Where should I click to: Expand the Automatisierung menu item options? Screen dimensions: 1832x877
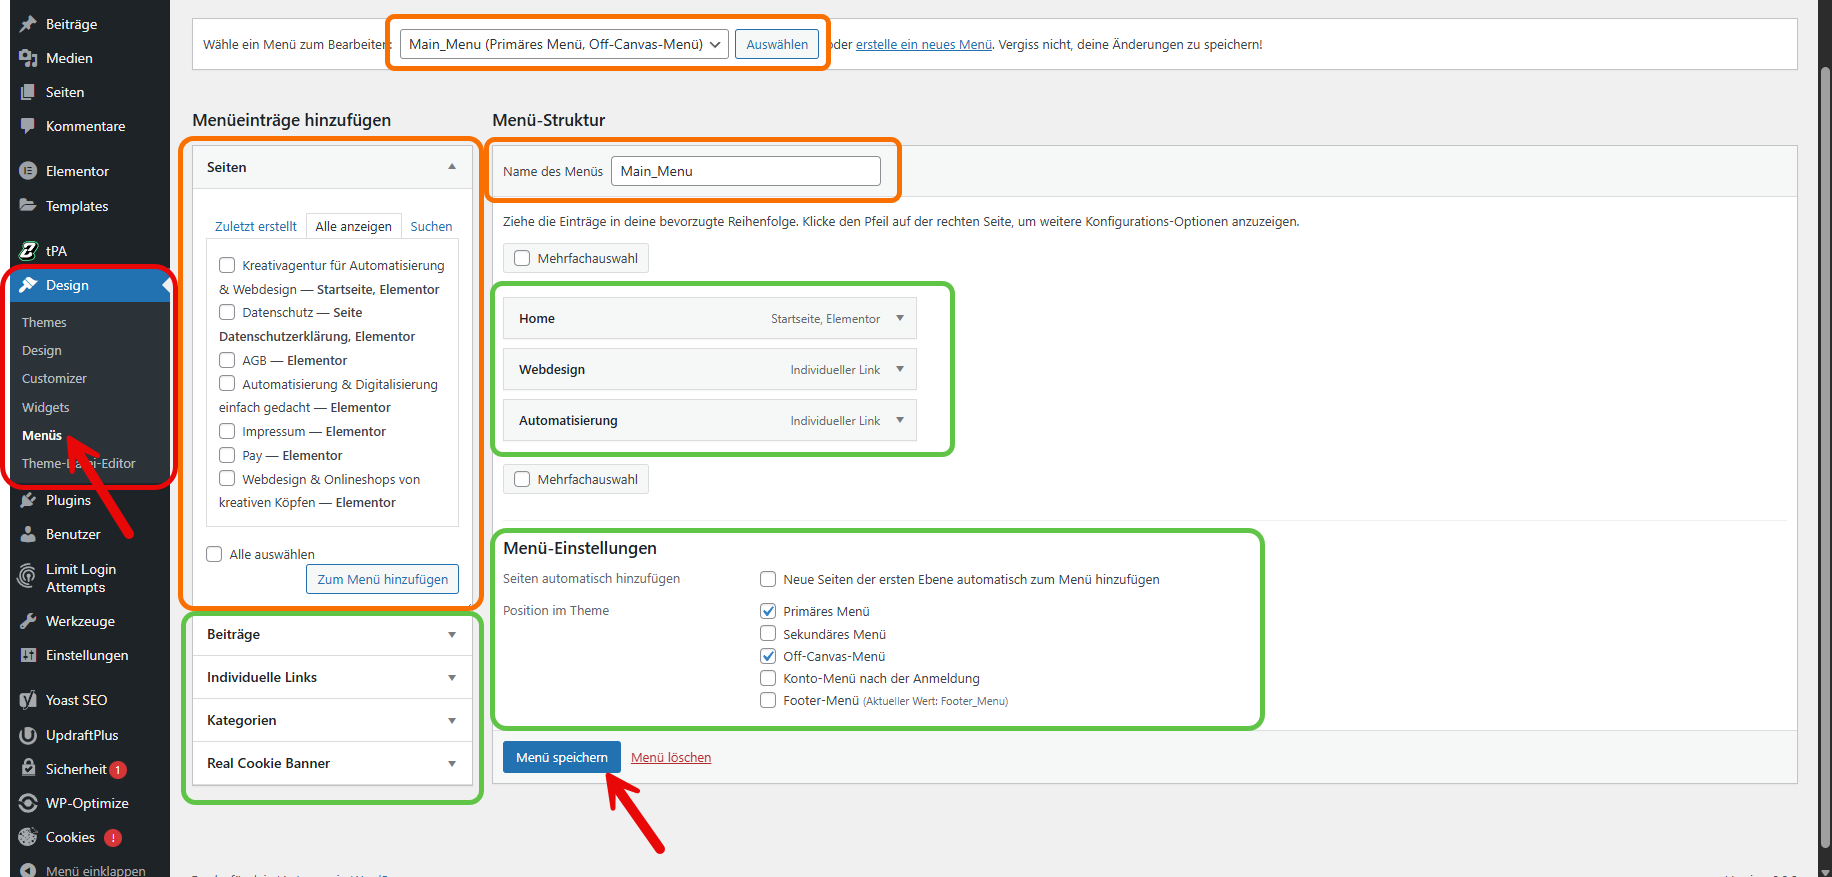coord(900,420)
